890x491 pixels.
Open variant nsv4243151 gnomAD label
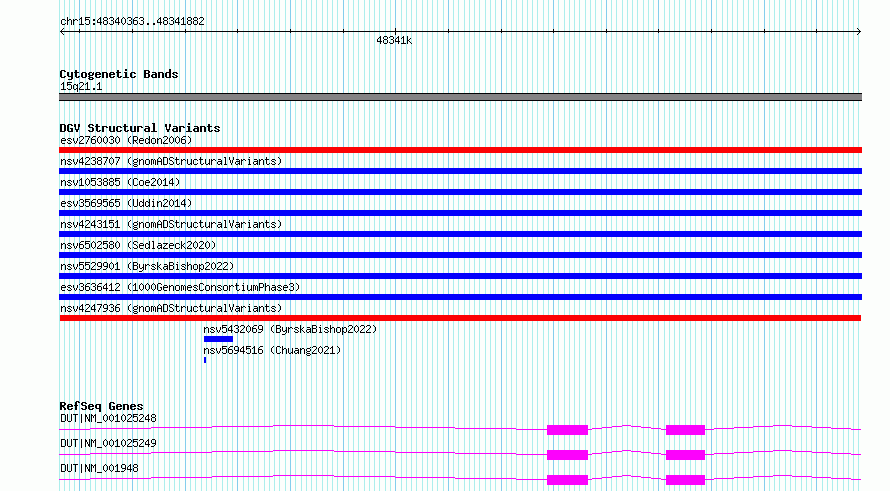171,224
